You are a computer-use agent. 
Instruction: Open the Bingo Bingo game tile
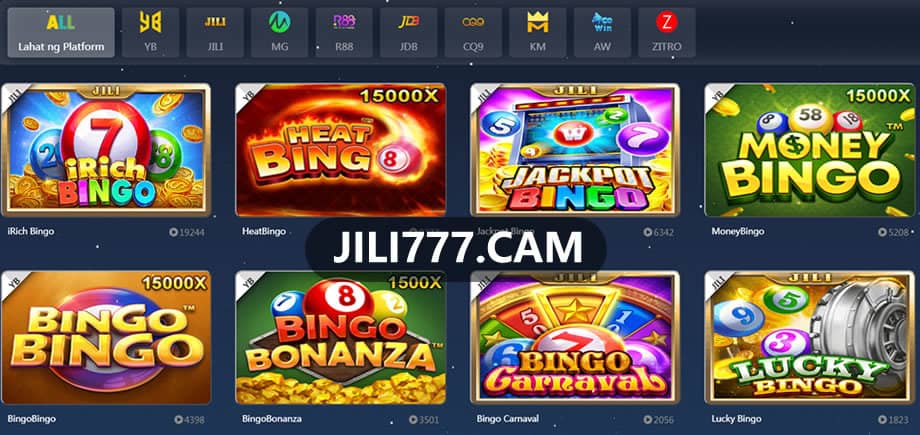click(106, 338)
